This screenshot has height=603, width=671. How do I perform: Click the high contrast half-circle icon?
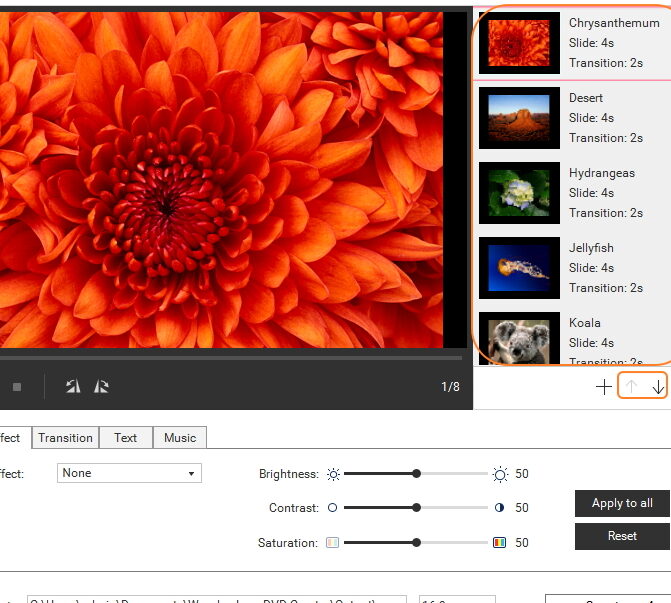click(x=499, y=508)
